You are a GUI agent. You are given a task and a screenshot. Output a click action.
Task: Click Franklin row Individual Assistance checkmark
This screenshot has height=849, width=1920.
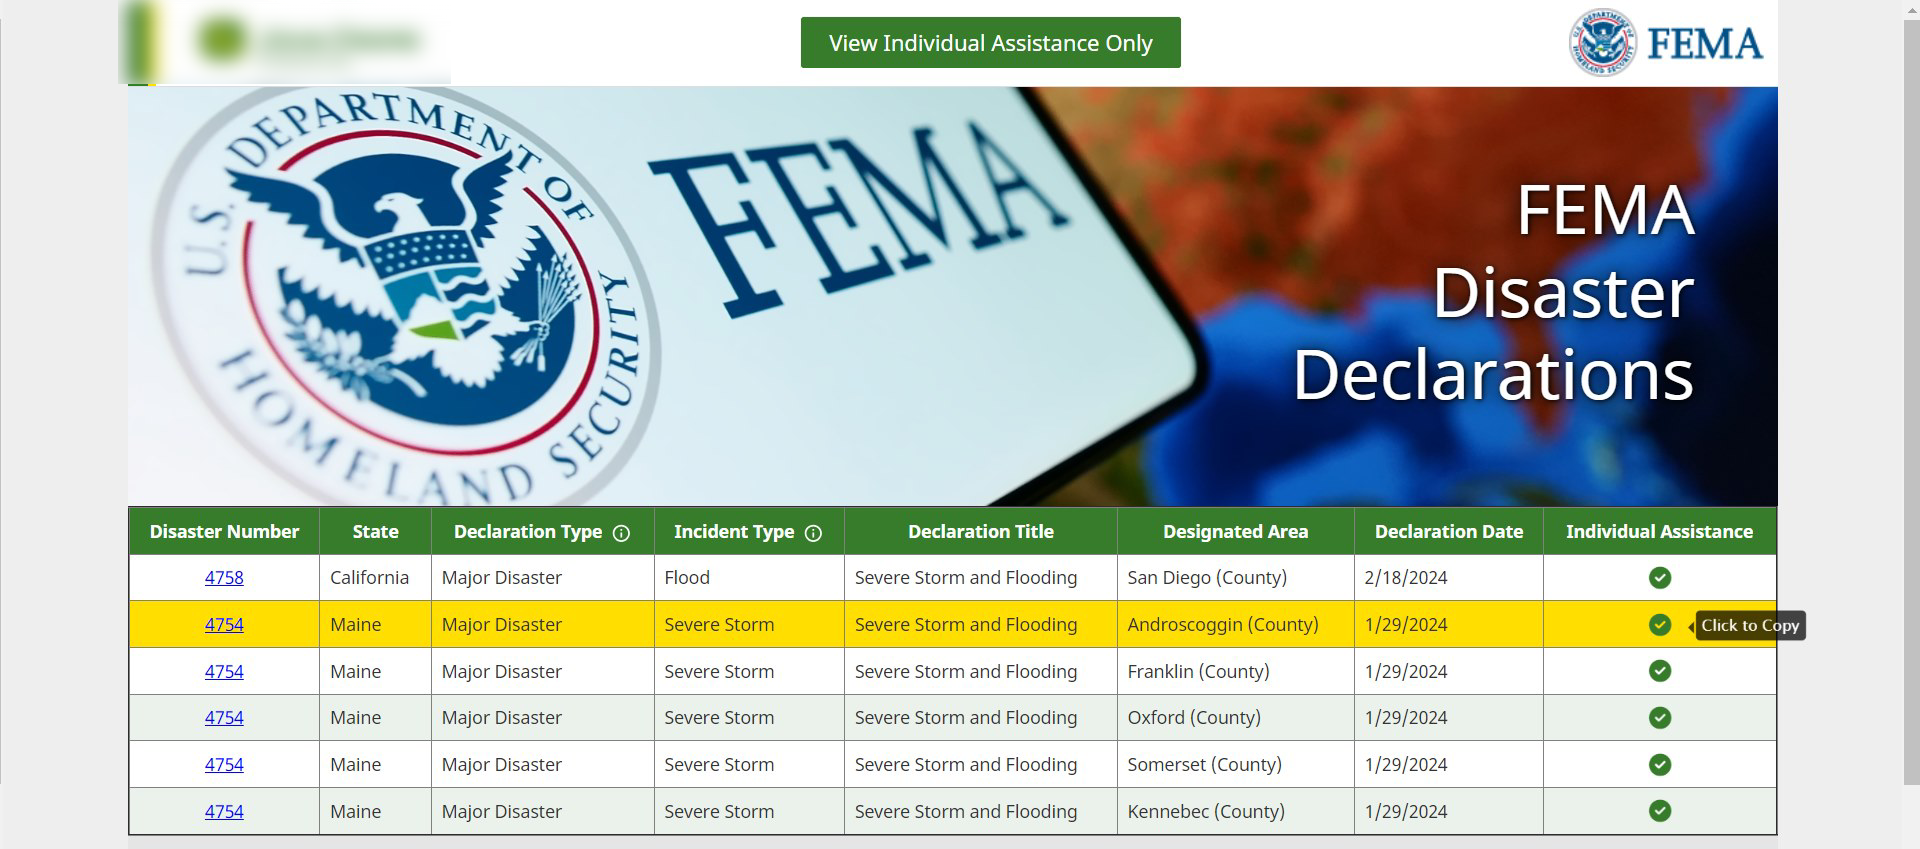click(x=1659, y=671)
